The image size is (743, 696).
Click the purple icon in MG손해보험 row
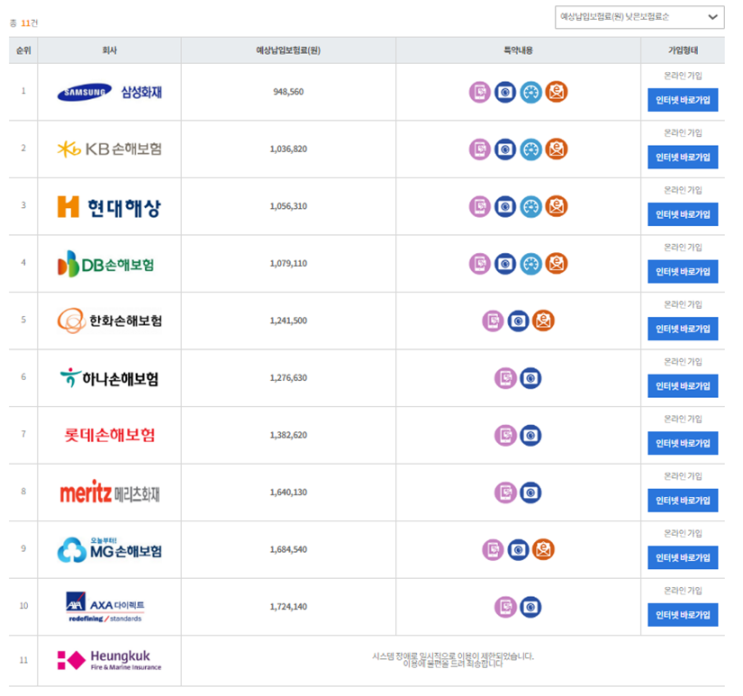(x=493, y=550)
